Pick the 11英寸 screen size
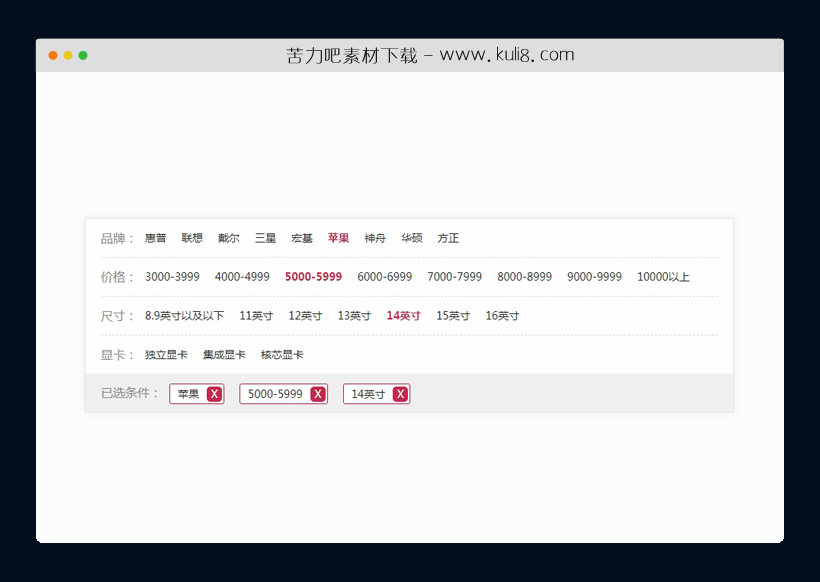This screenshot has width=820, height=582. point(256,315)
